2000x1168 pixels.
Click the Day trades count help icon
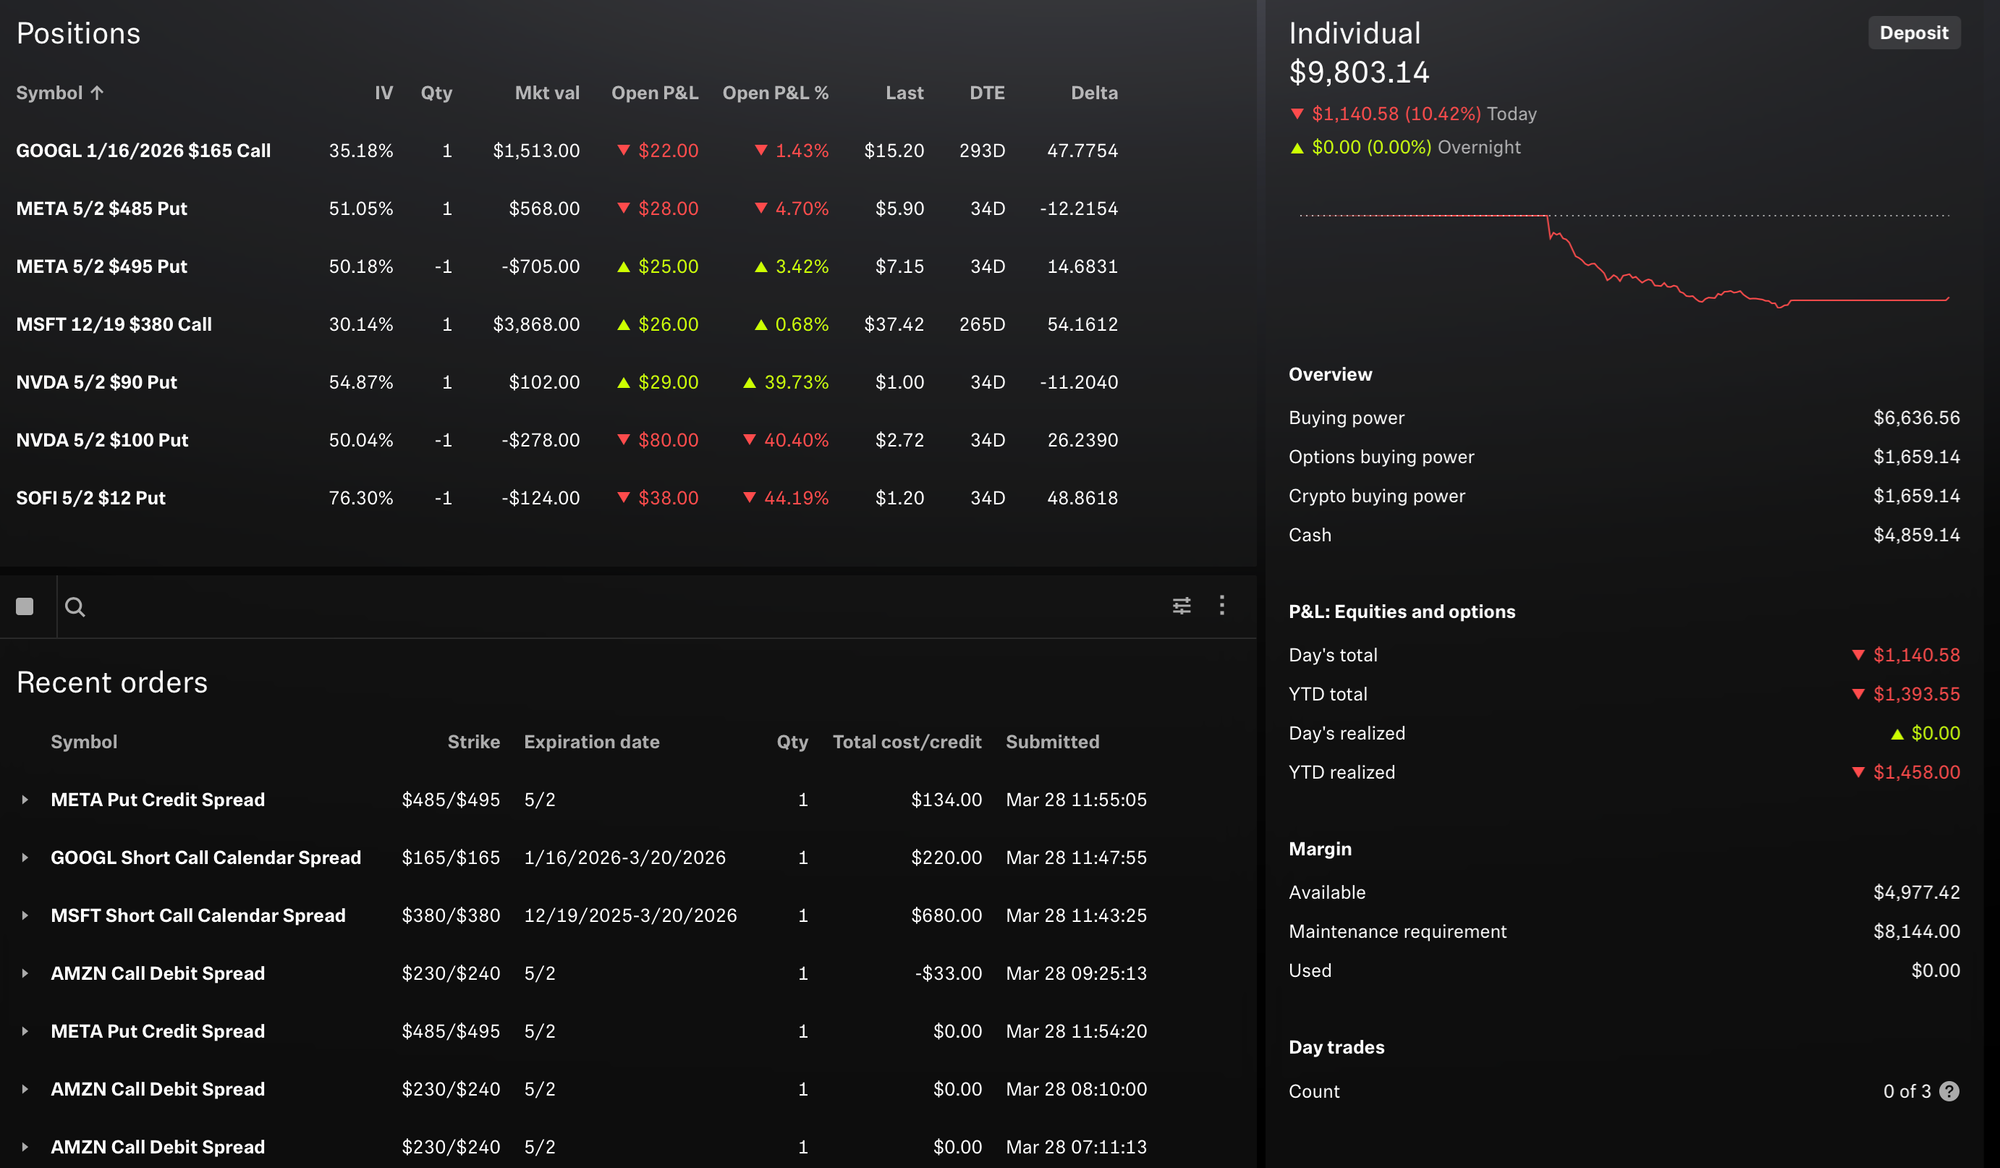point(1949,1091)
